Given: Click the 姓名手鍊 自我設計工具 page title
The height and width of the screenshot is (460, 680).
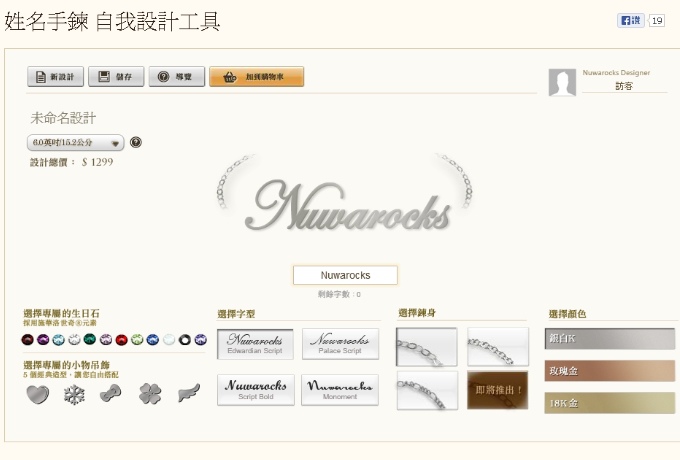Looking at the screenshot, I should [112, 21].
